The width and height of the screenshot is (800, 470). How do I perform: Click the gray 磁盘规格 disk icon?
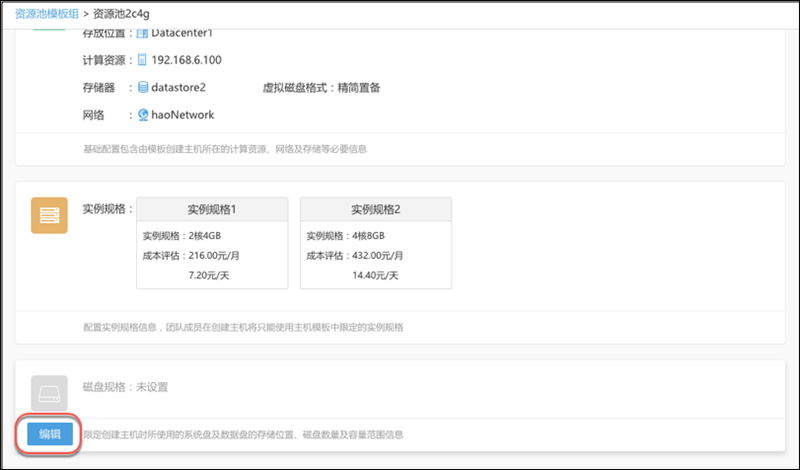point(49,393)
